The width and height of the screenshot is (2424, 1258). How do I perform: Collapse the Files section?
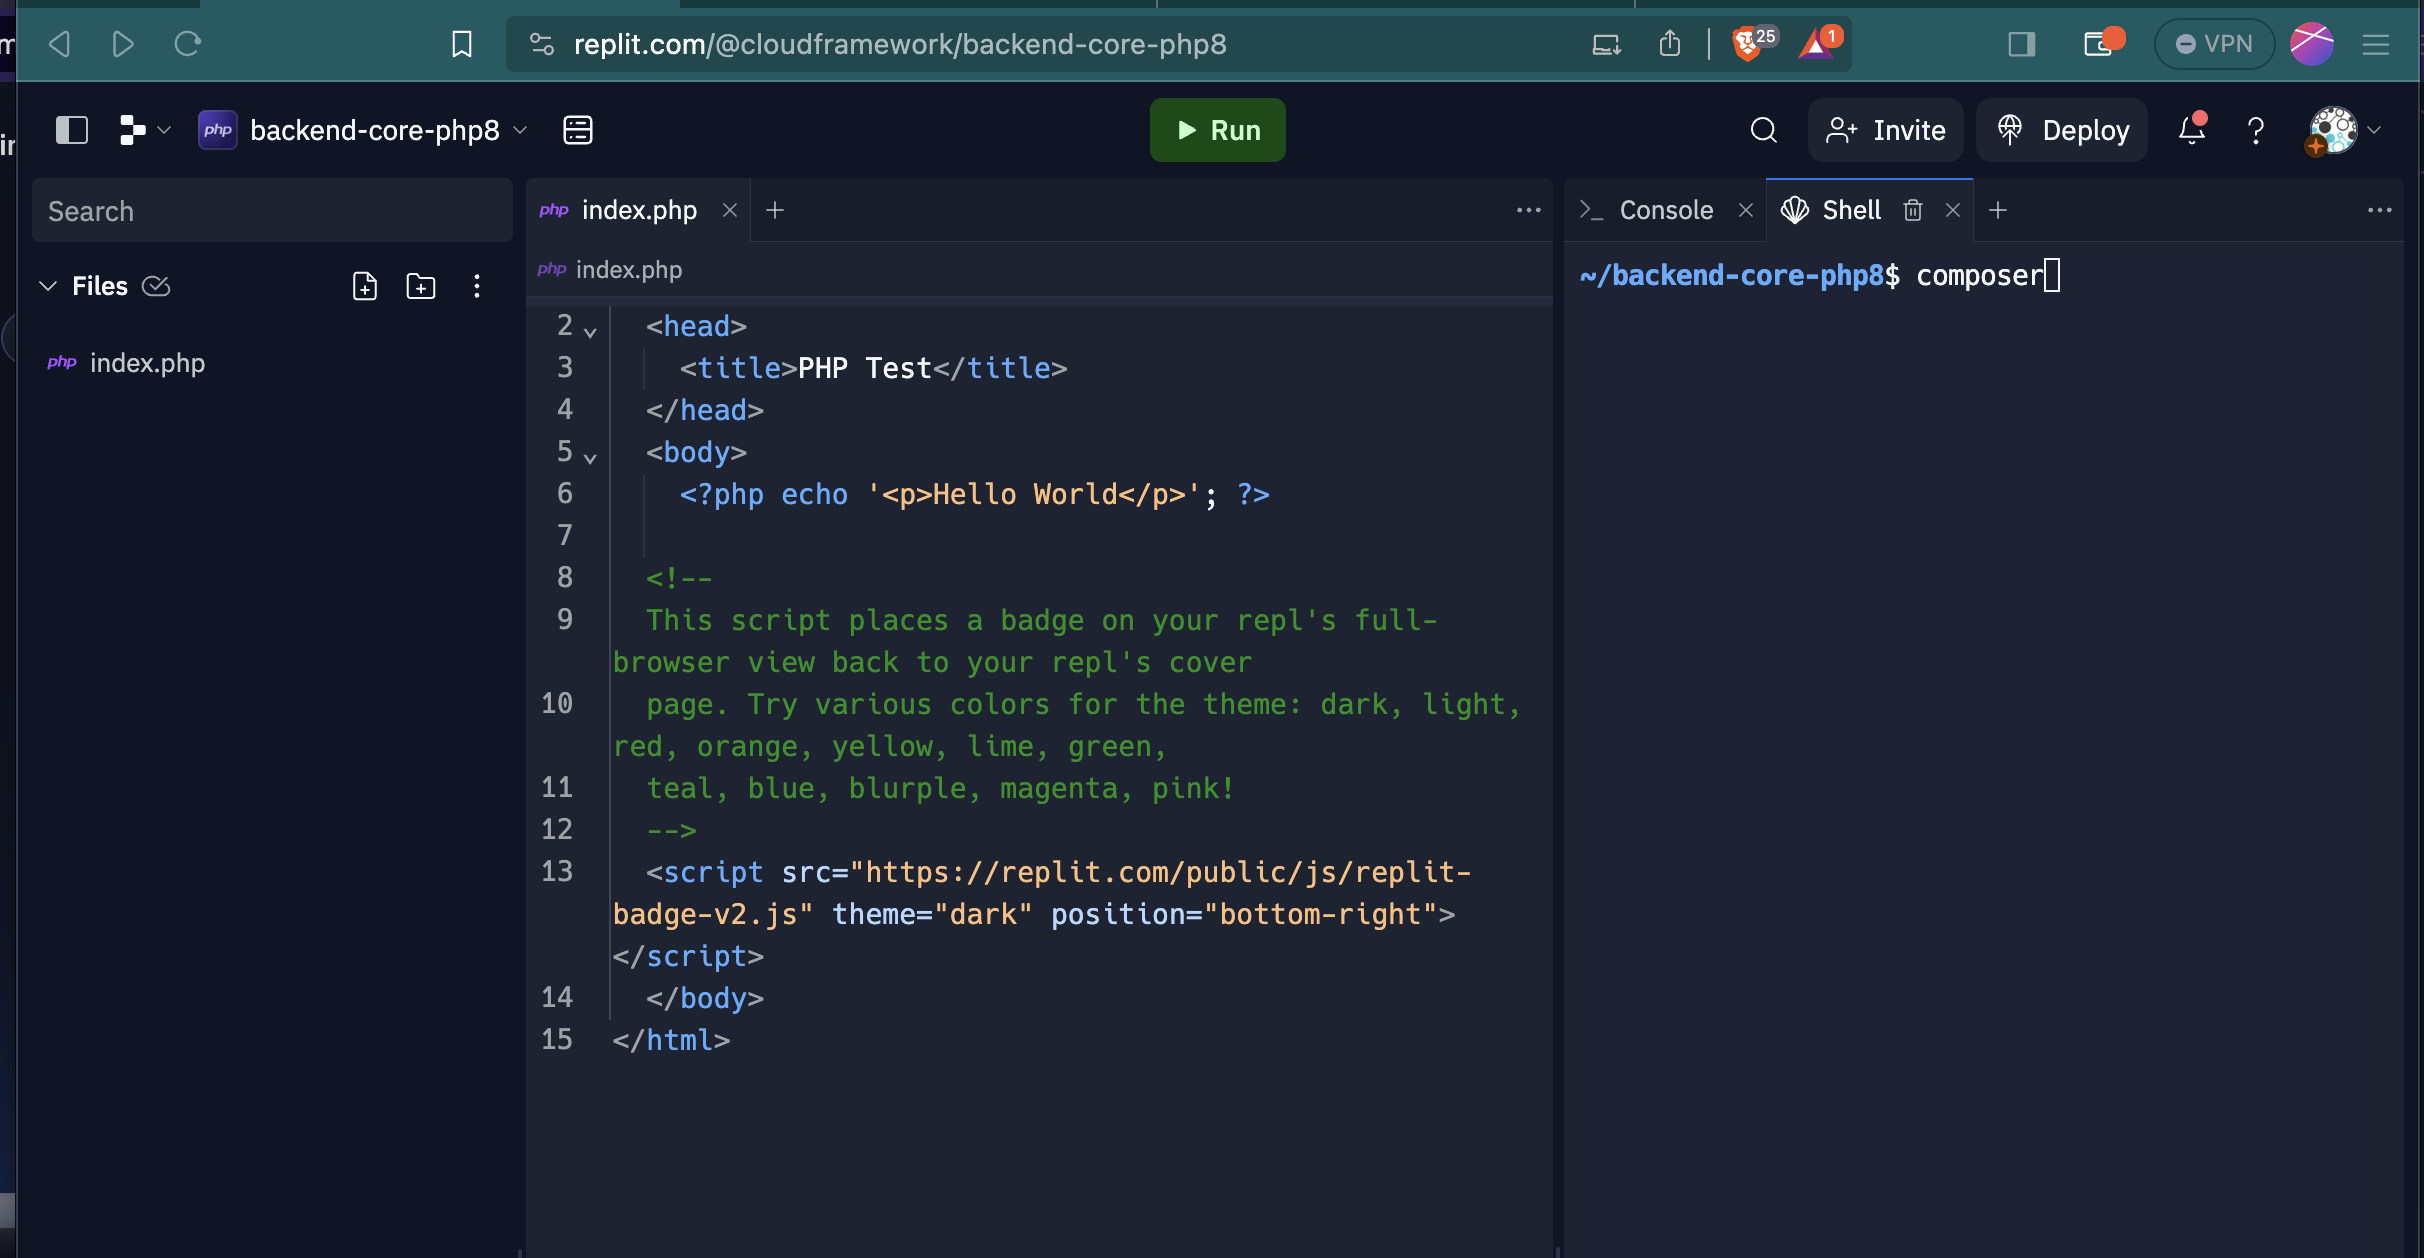click(47, 286)
